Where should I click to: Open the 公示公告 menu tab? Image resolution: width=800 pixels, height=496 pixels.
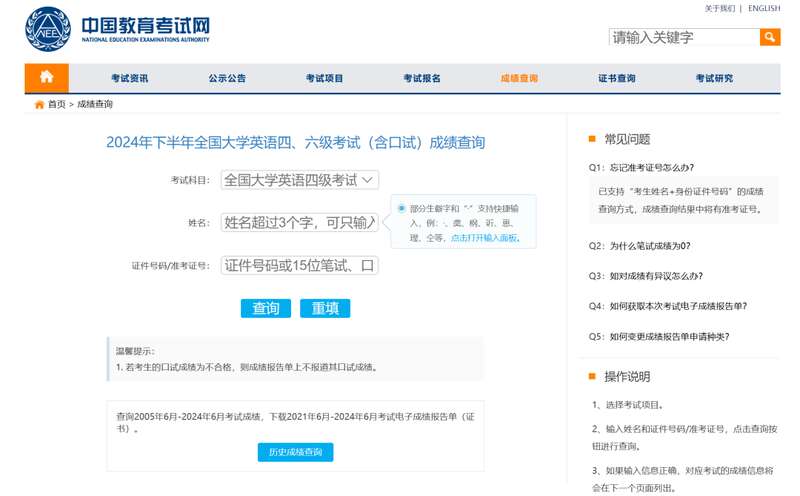pyautogui.click(x=227, y=79)
